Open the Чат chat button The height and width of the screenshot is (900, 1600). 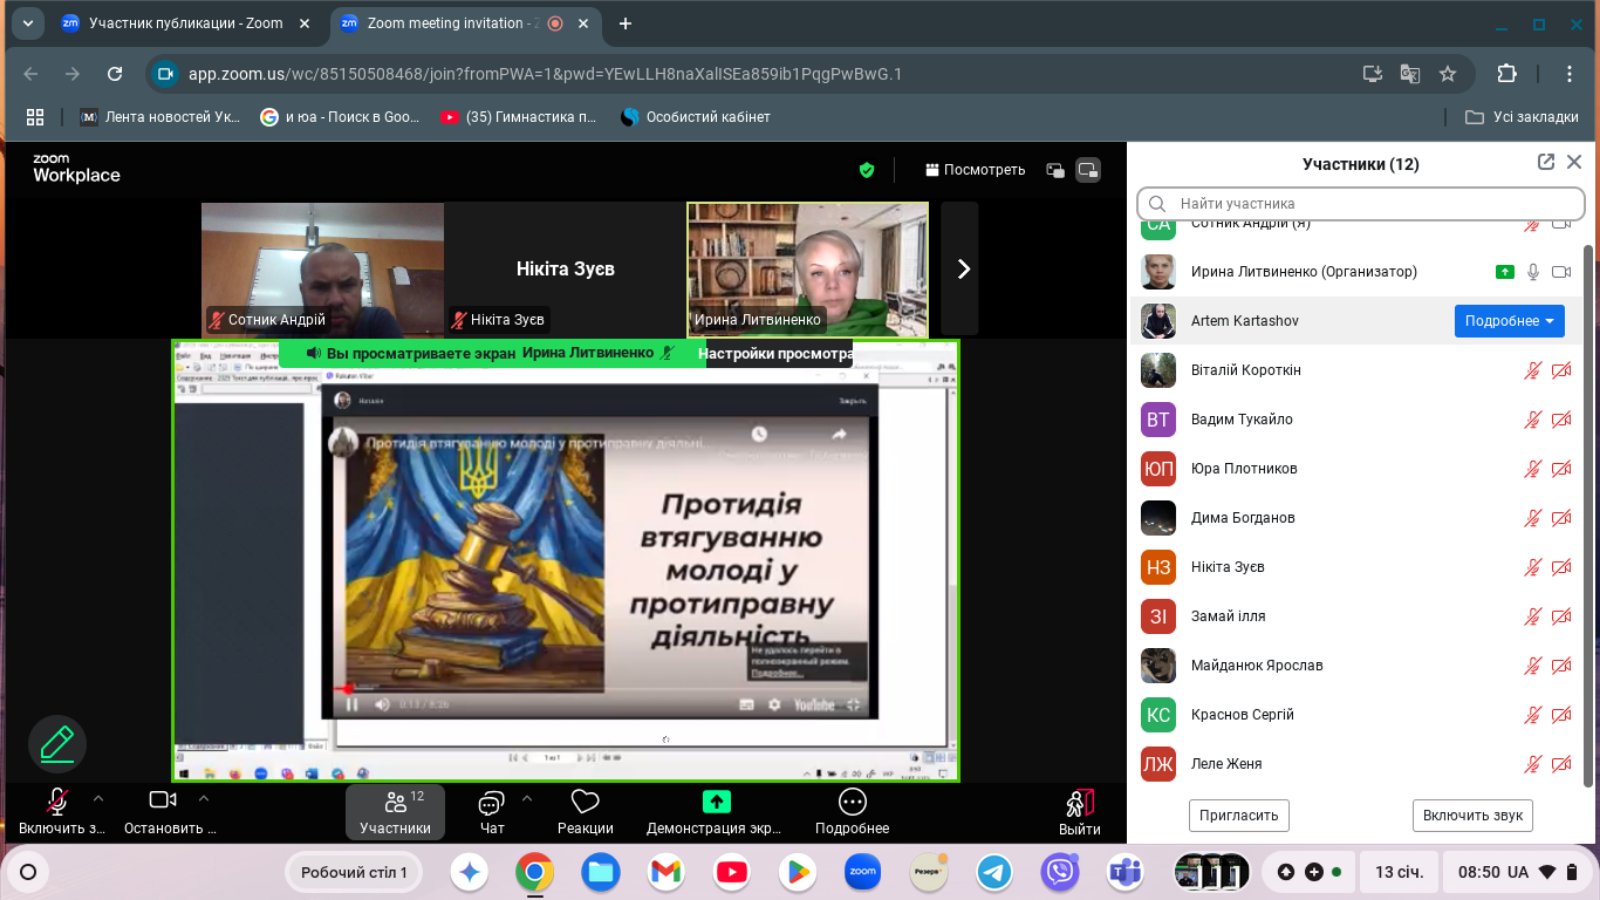coord(492,811)
